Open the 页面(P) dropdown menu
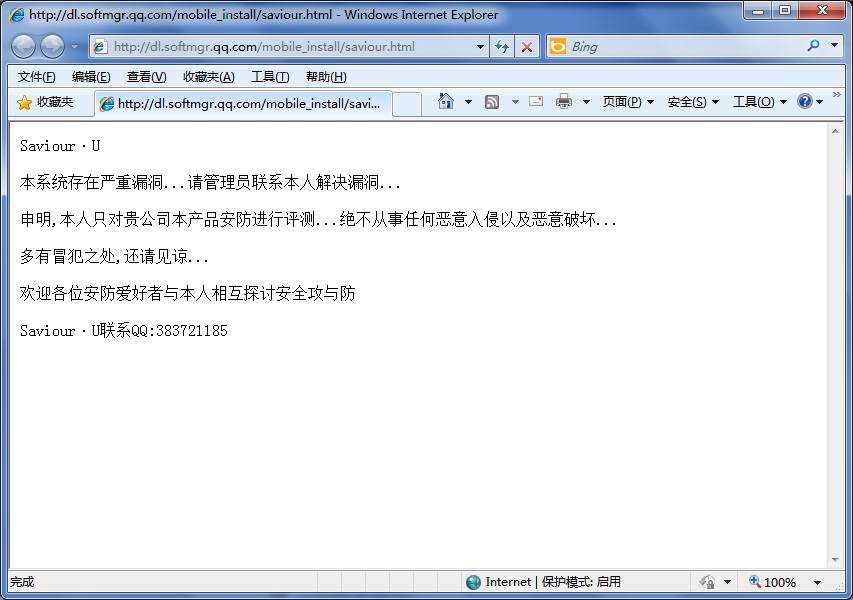The image size is (853, 600). click(627, 102)
